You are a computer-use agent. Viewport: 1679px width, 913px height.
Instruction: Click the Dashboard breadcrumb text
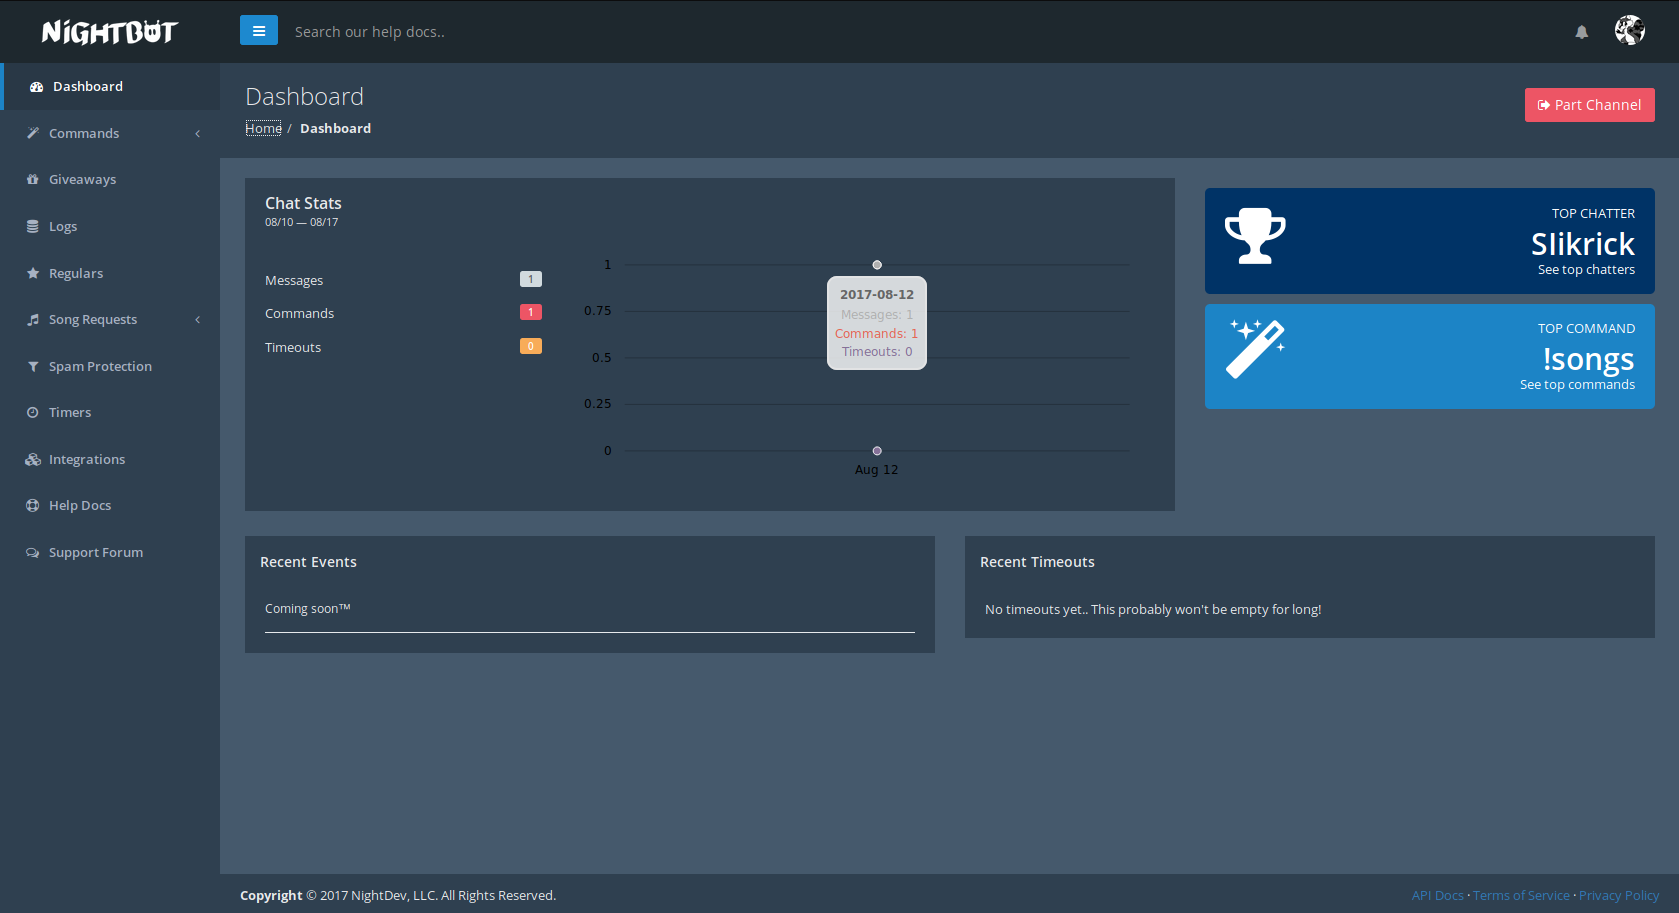tap(335, 128)
